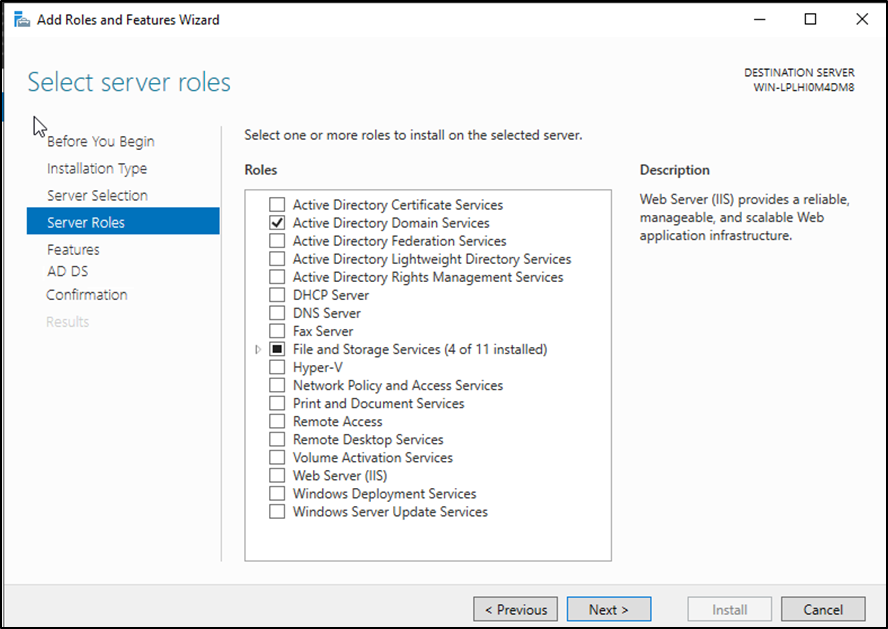This screenshot has height=629, width=888.
Task: Go to Before You Begin step
Action: [x=100, y=142]
